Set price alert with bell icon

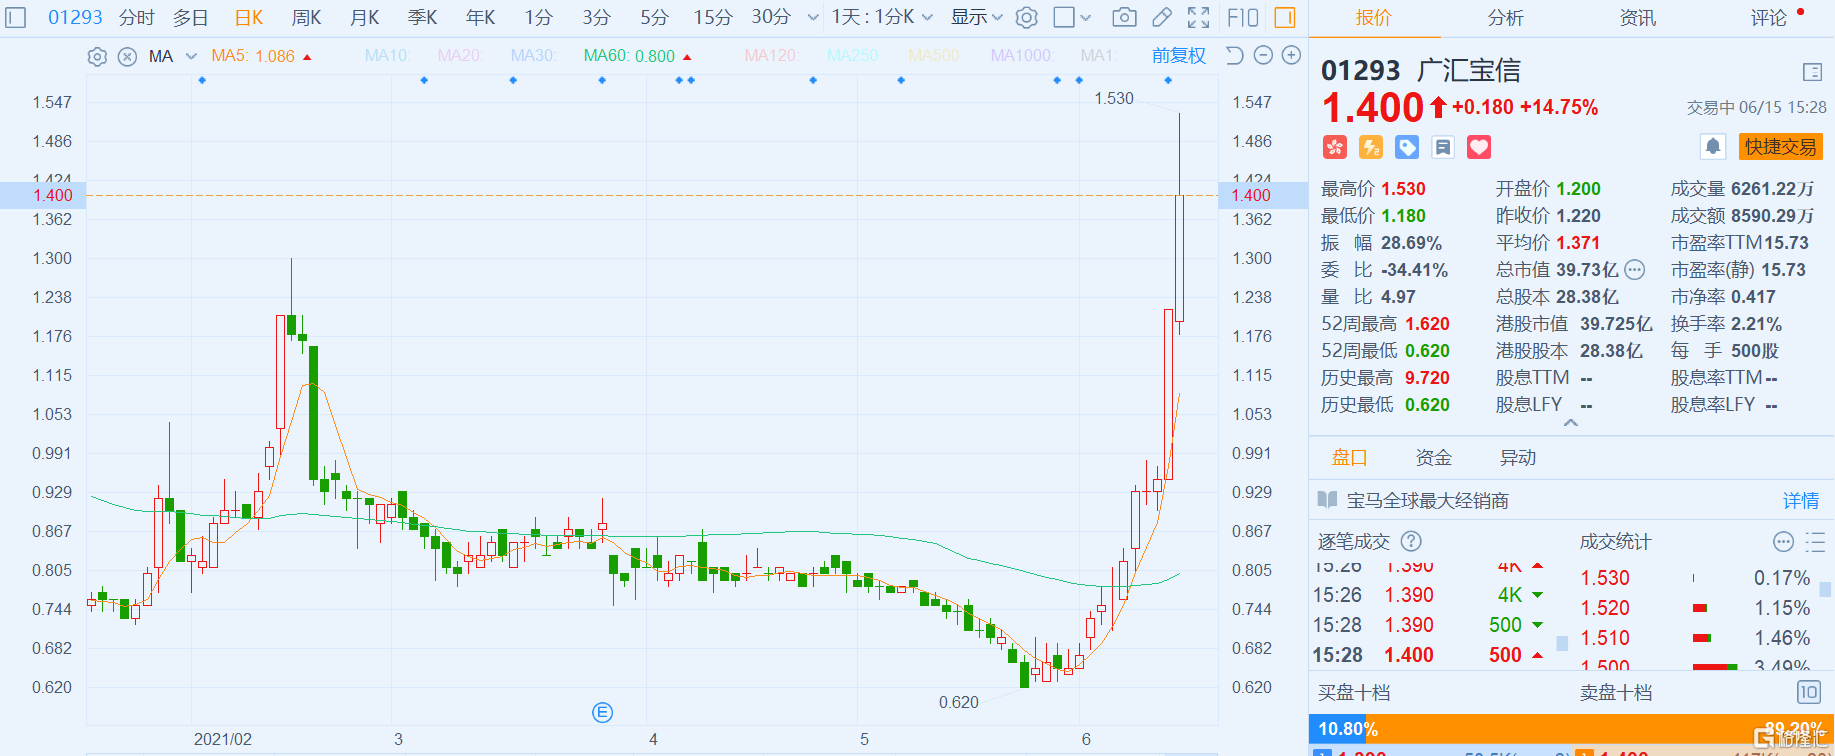point(1713,147)
